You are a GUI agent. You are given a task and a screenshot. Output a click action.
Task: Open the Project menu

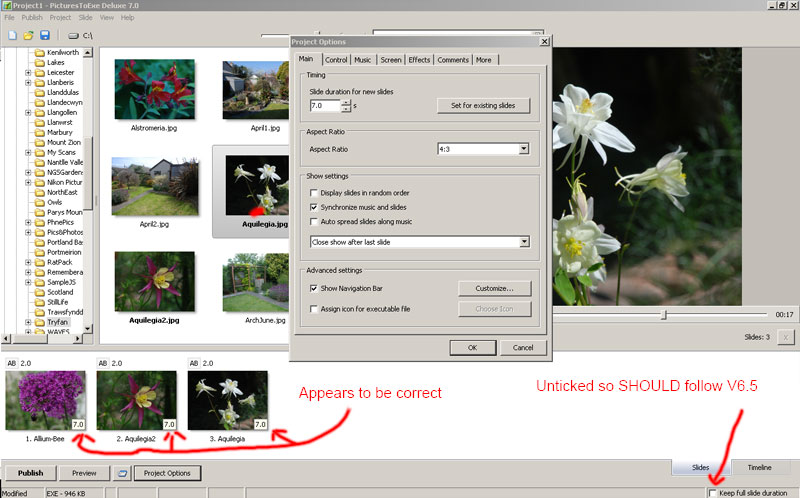click(60, 17)
